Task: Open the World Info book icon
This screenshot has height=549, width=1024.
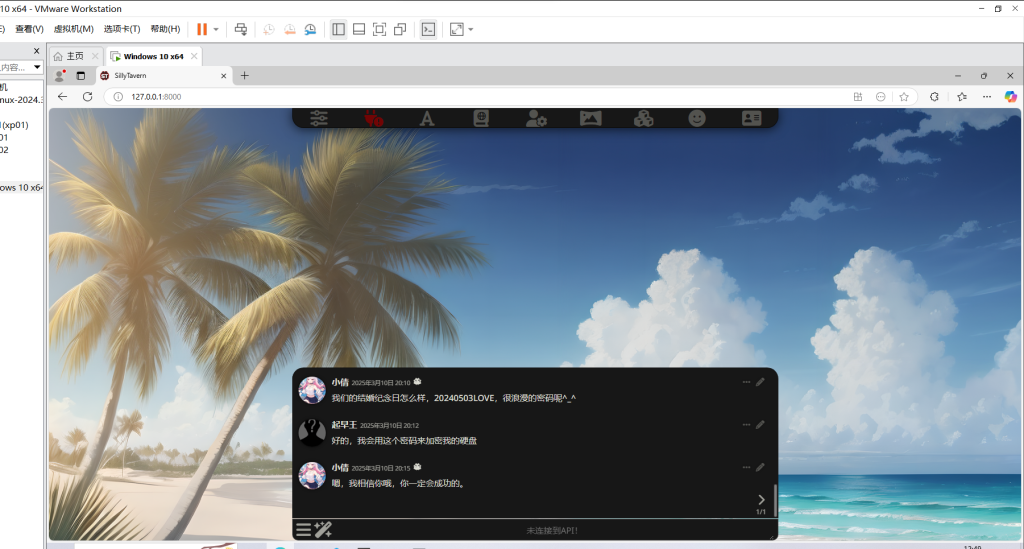Action: coord(481,118)
